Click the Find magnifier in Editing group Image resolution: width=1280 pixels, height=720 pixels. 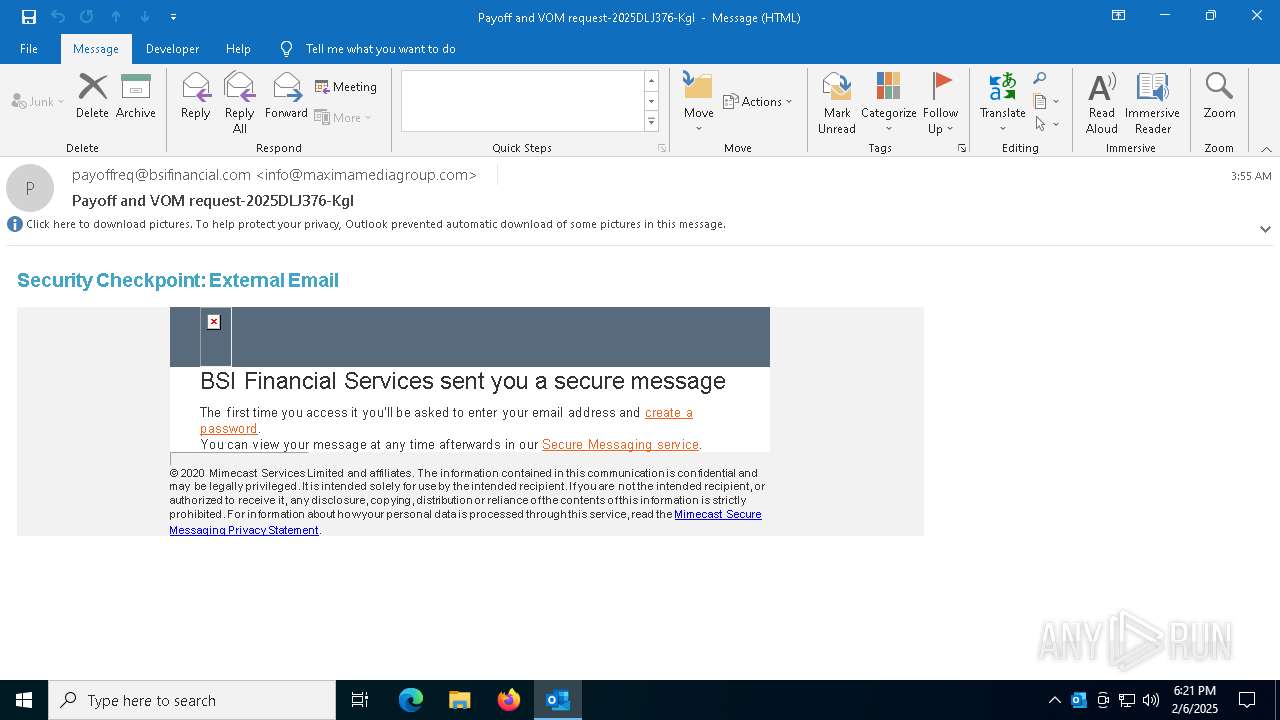click(1040, 79)
